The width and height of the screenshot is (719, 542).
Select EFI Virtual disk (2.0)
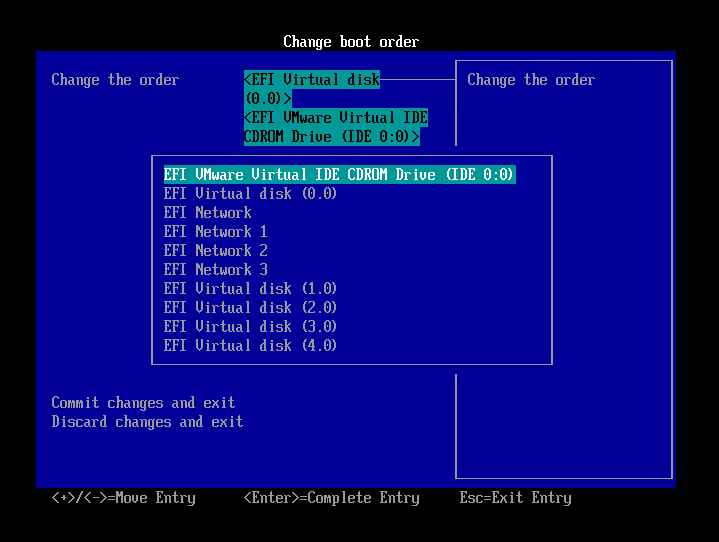pos(250,308)
